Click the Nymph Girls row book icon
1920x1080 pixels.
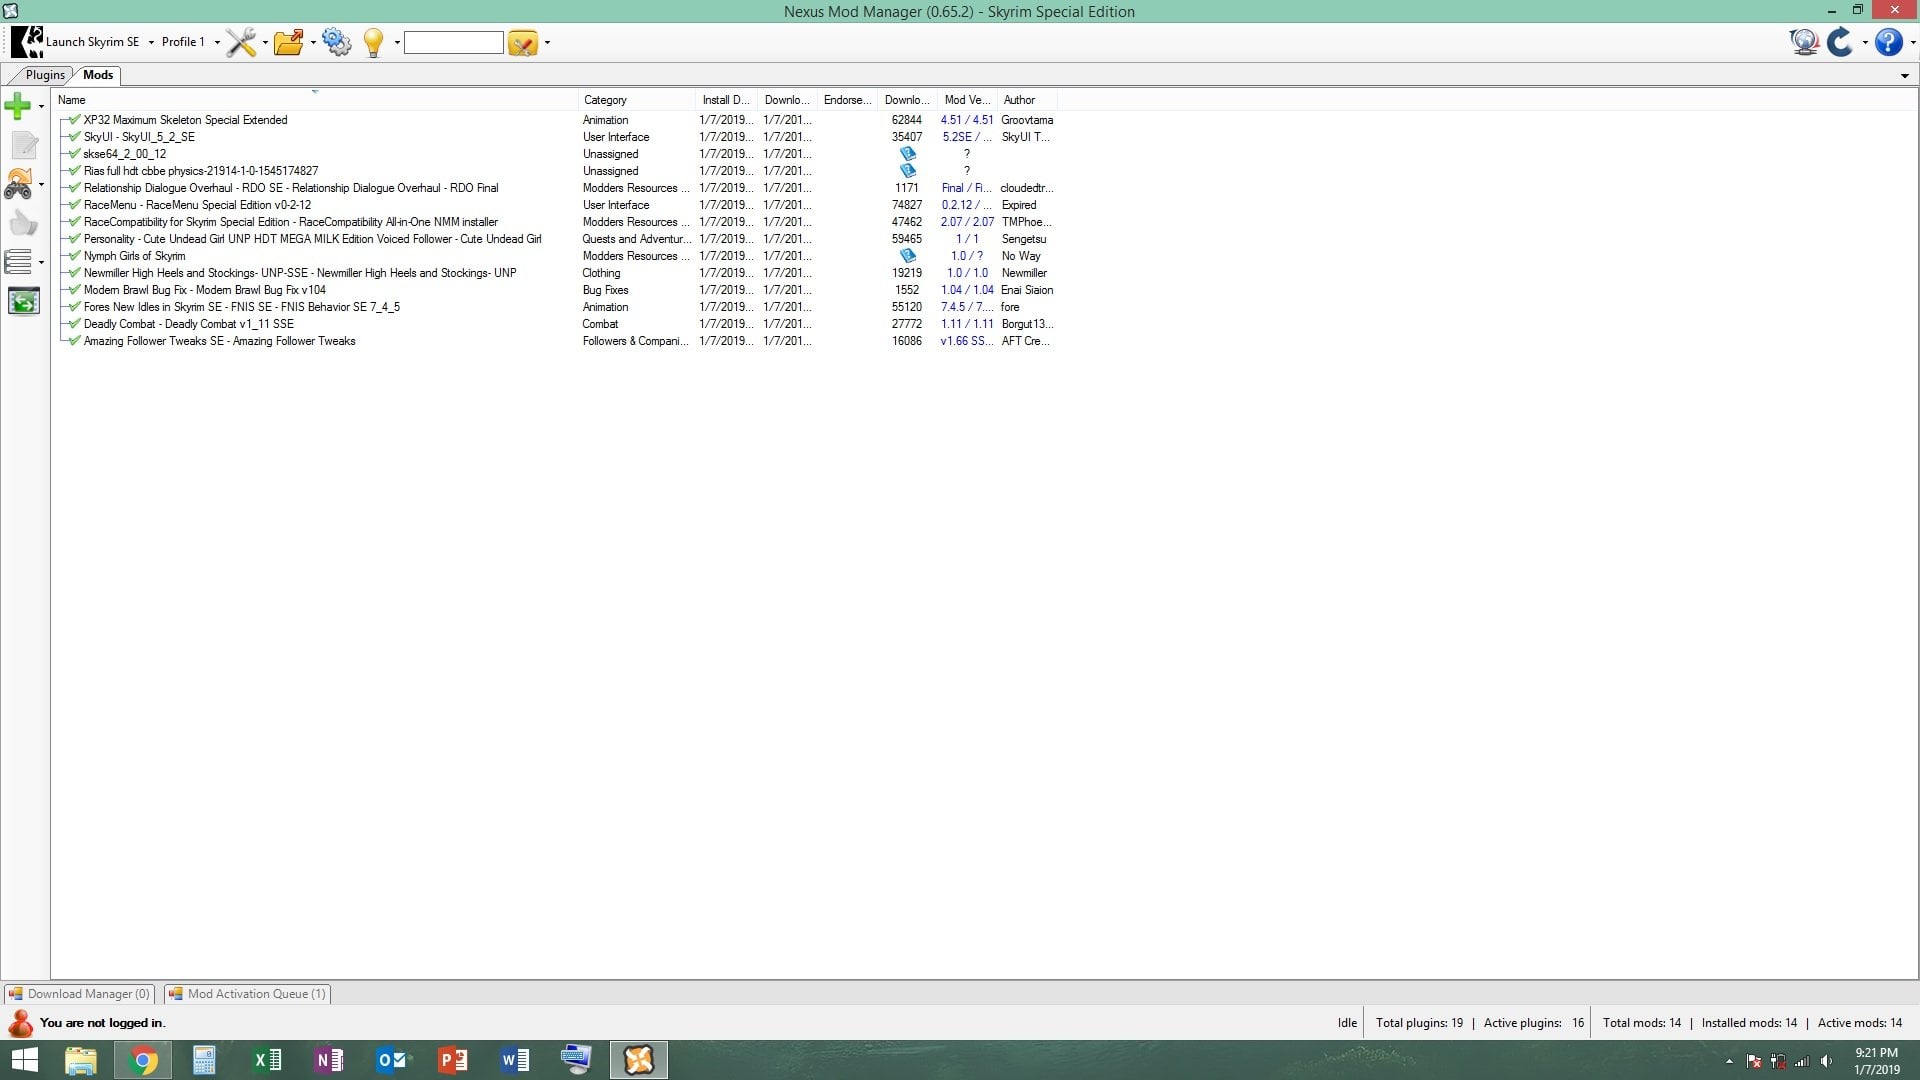click(908, 256)
